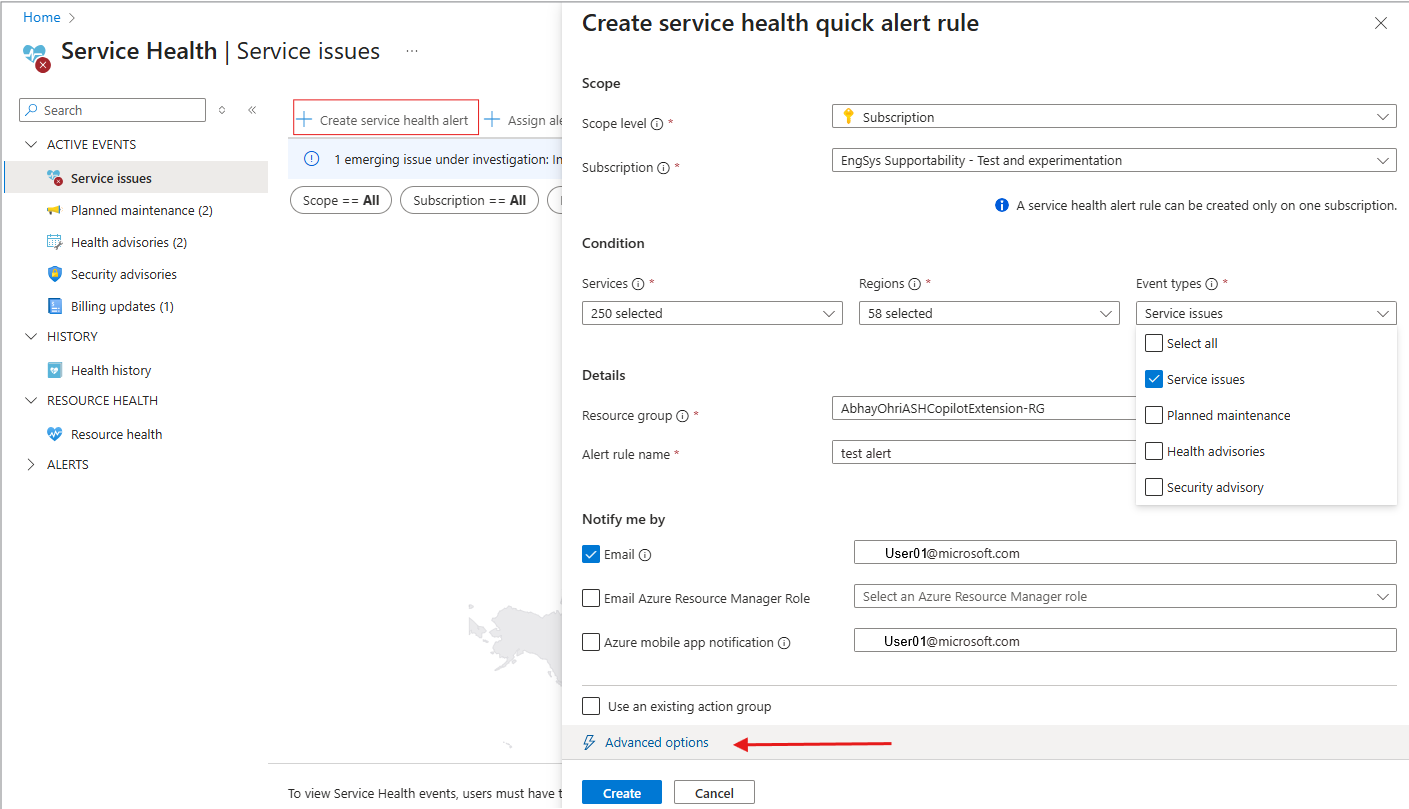Open Advanced options link

(656, 742)
